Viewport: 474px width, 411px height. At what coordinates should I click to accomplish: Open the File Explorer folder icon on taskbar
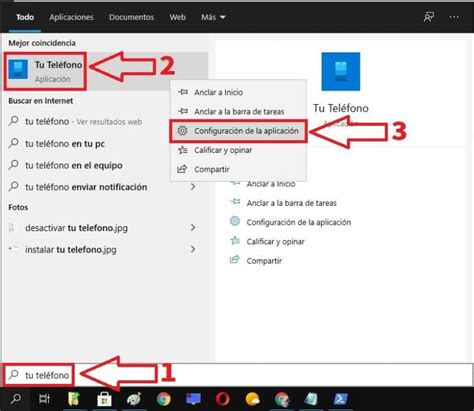(x=74, y=399)
